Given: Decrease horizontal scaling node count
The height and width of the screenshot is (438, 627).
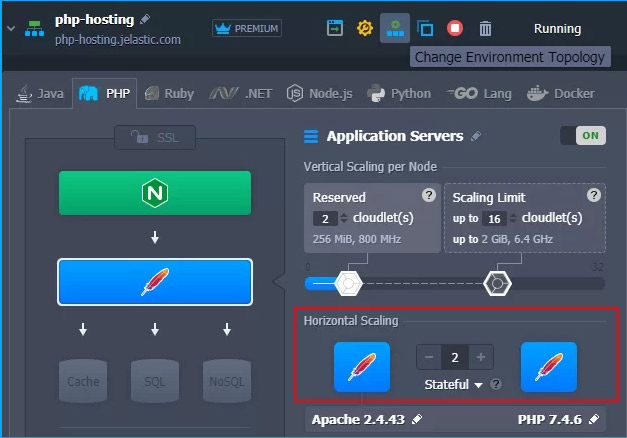Looking at the screenshot, I should 429,357.
